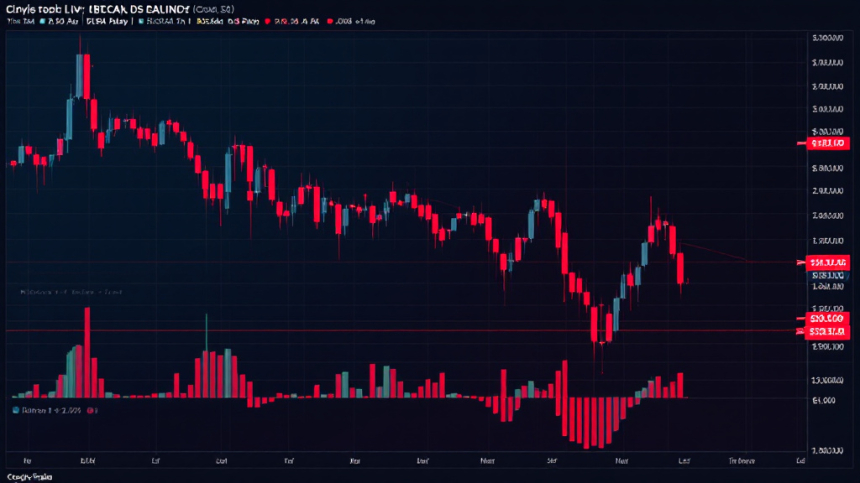Click the red circle icon in indicator legend

click(90, 410)
